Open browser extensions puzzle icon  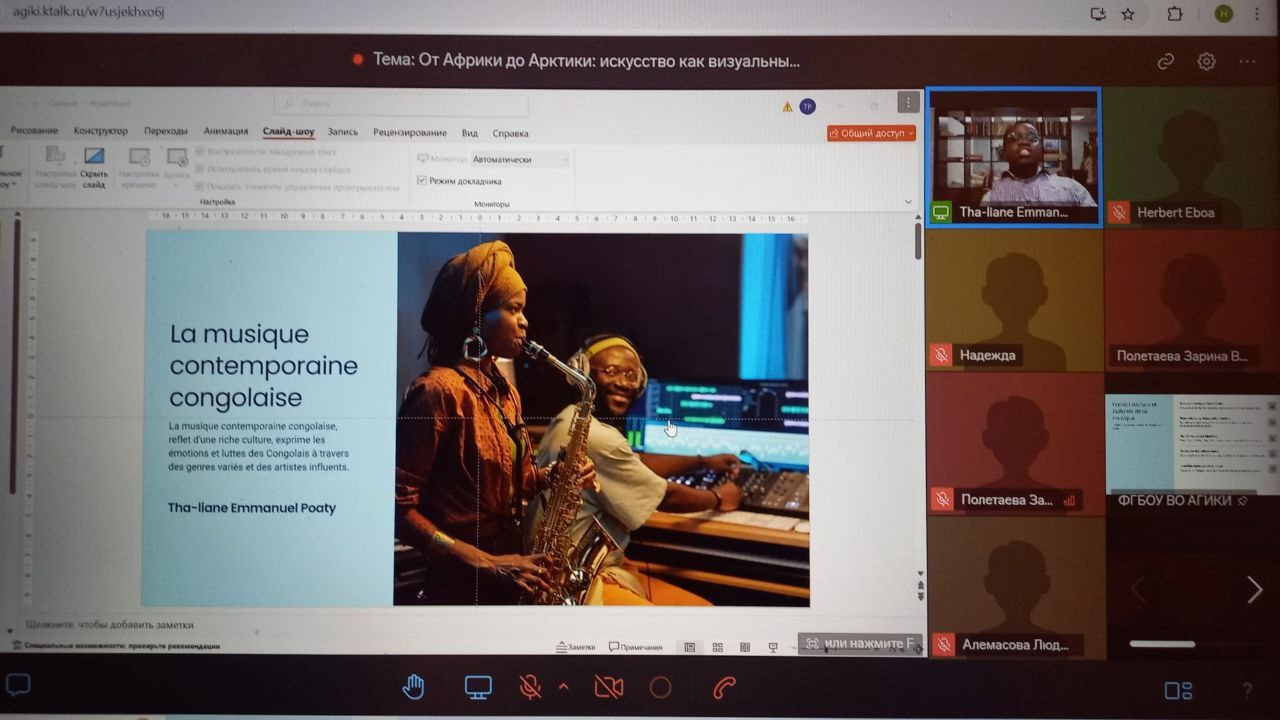[x=1174, y=14]
